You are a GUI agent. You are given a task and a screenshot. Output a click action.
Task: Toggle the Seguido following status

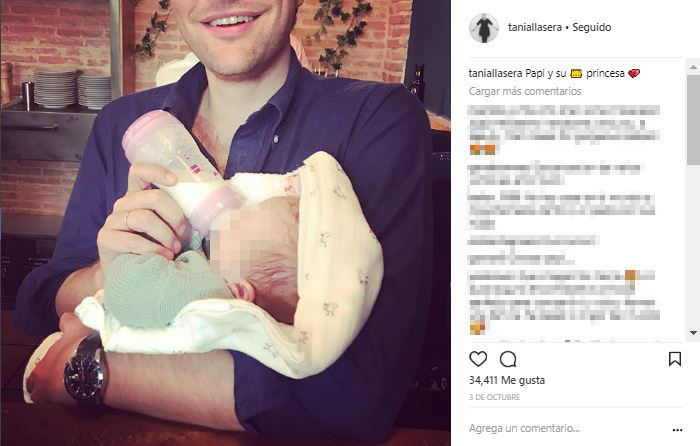(x=592, y=27)
